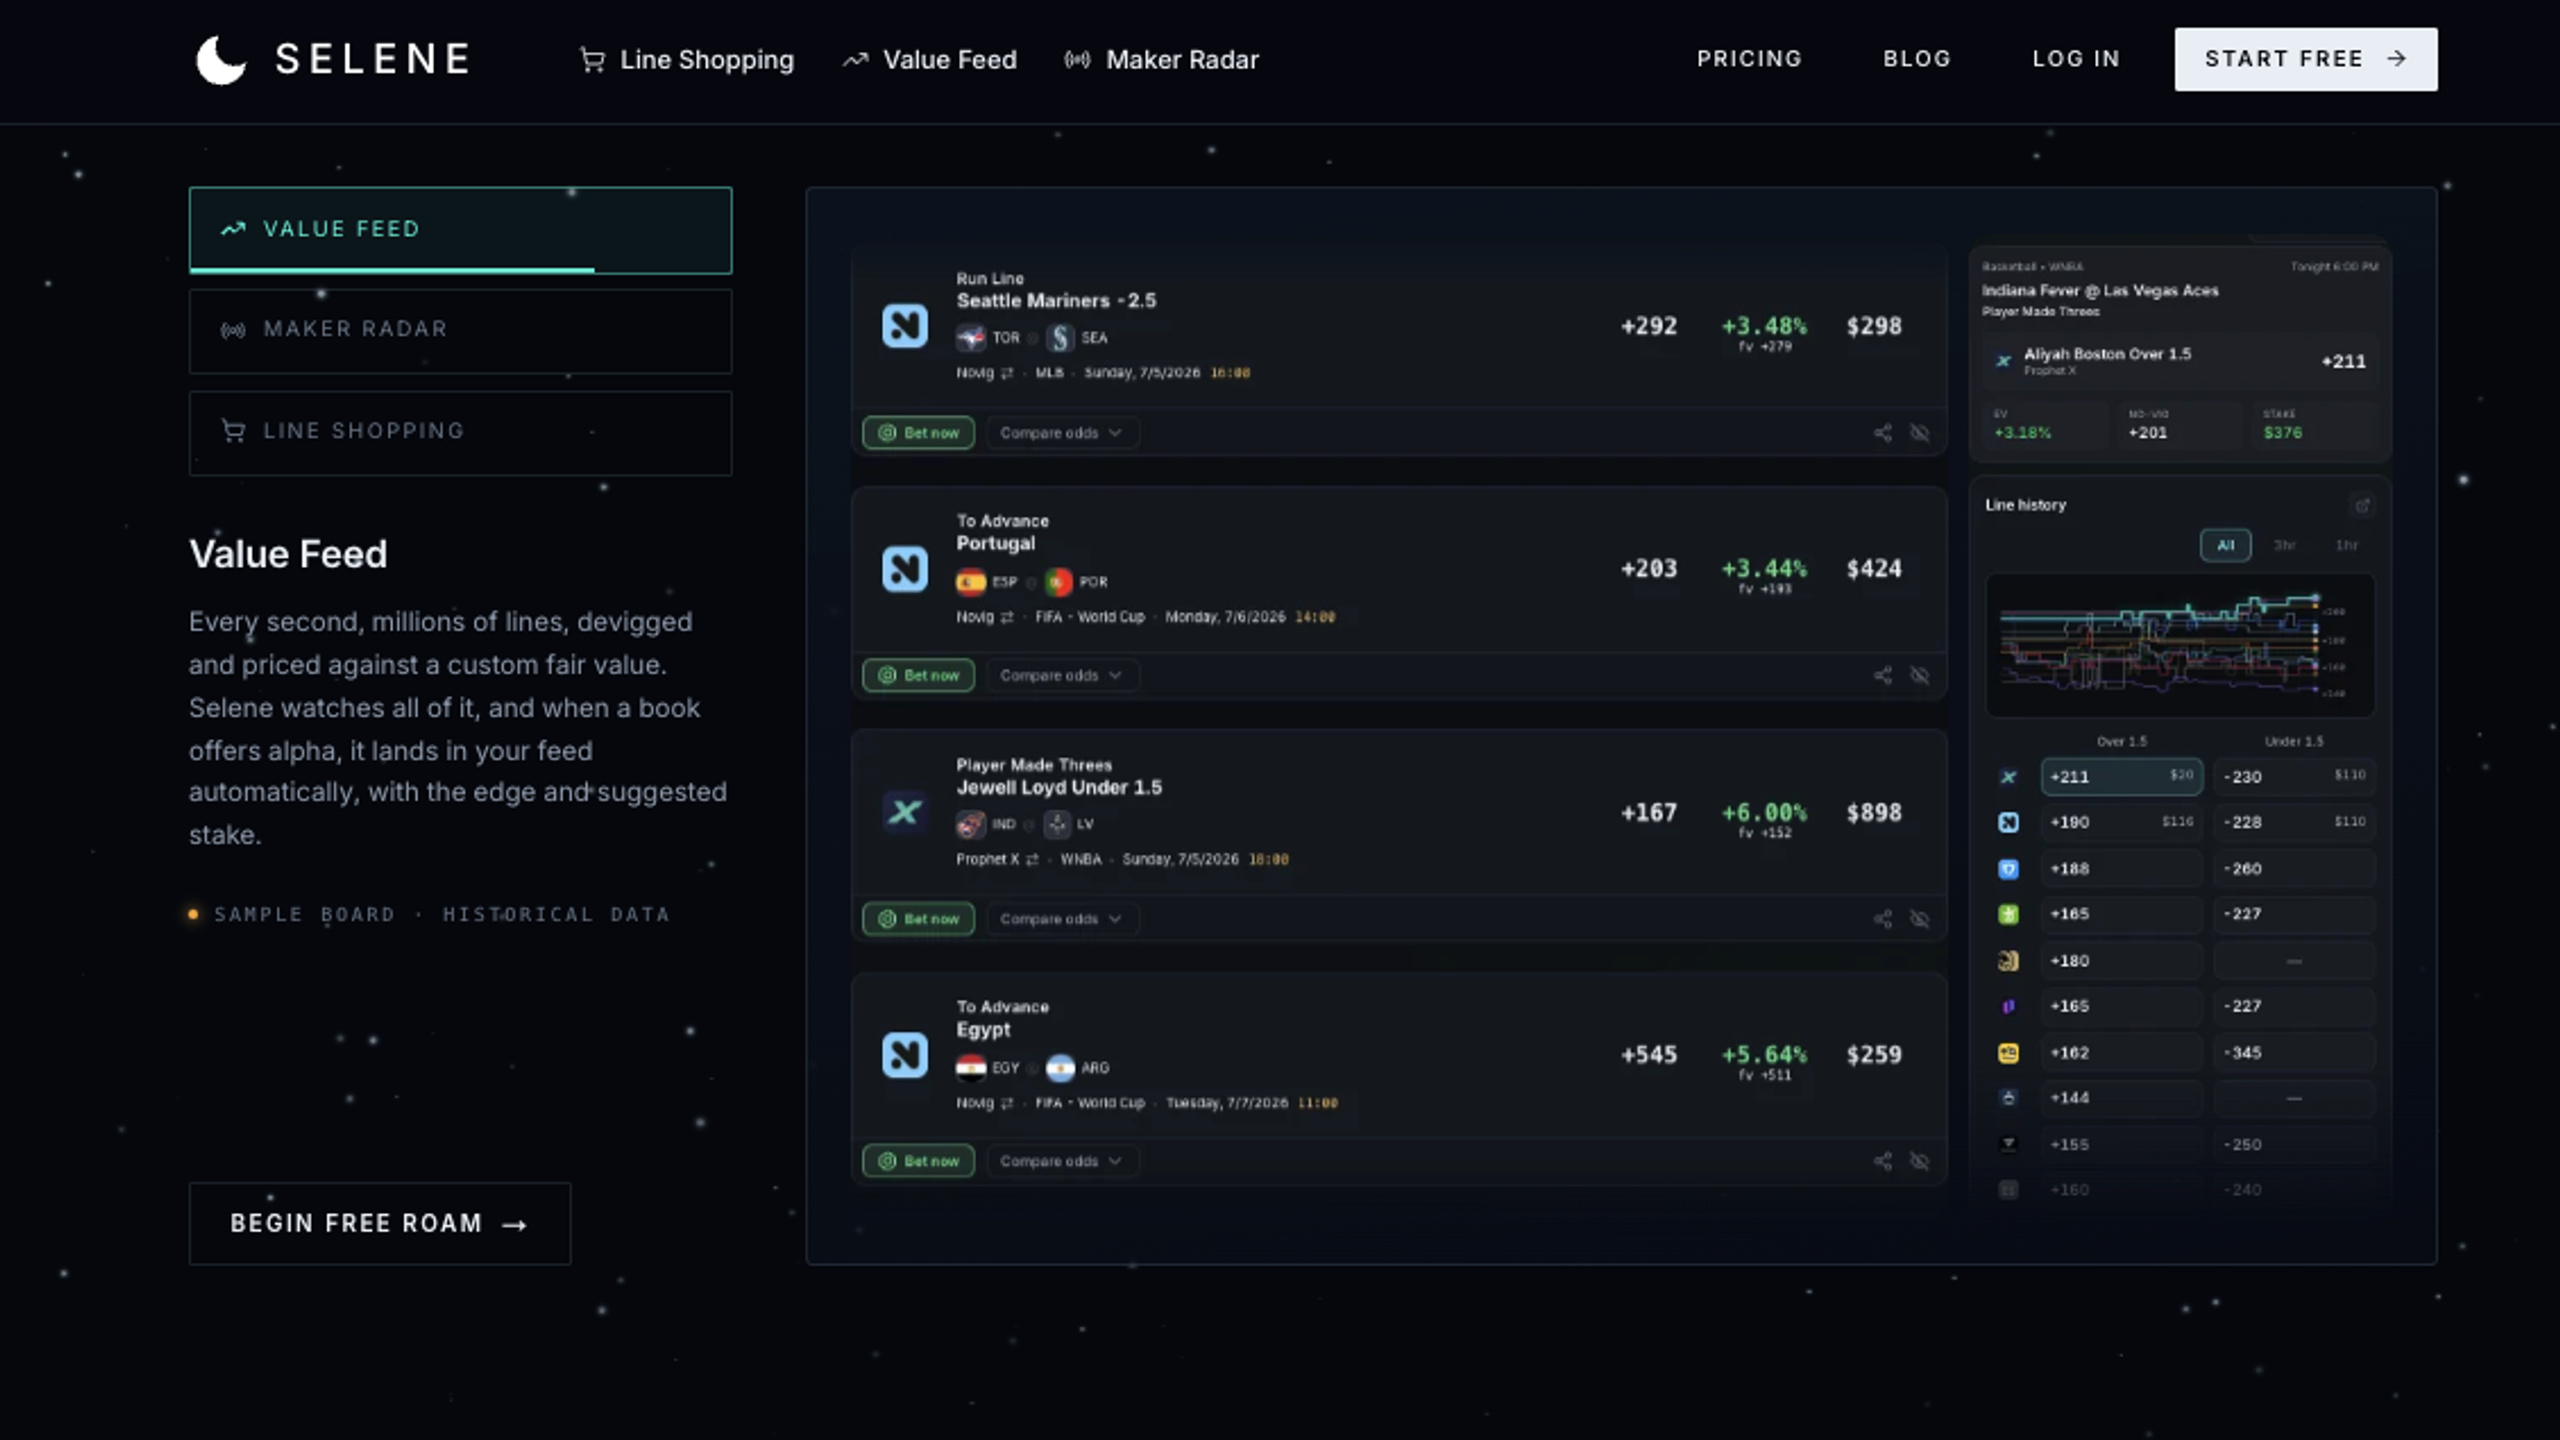This screenshot has width=2560, height=1440.
Task: Click the Egypt flag icon
Action: point(970,1068)
